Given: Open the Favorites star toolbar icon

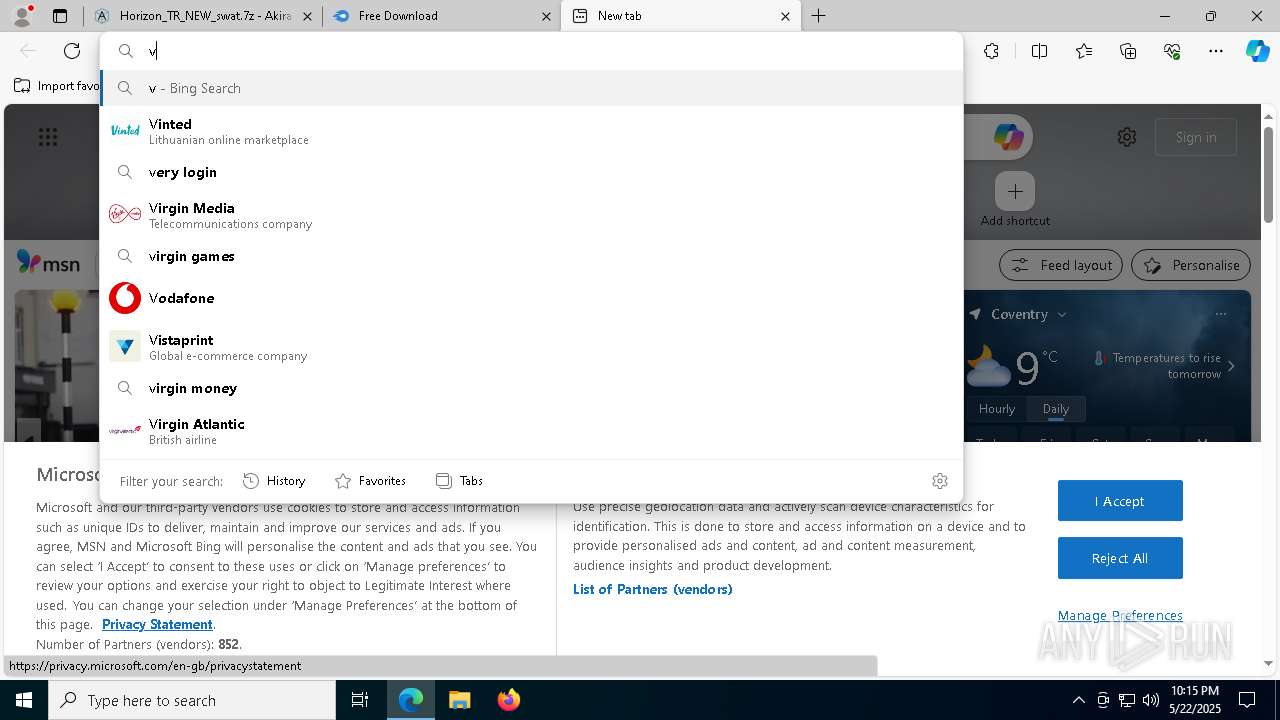Looking at the screenshot, I should coord(1084,51).
